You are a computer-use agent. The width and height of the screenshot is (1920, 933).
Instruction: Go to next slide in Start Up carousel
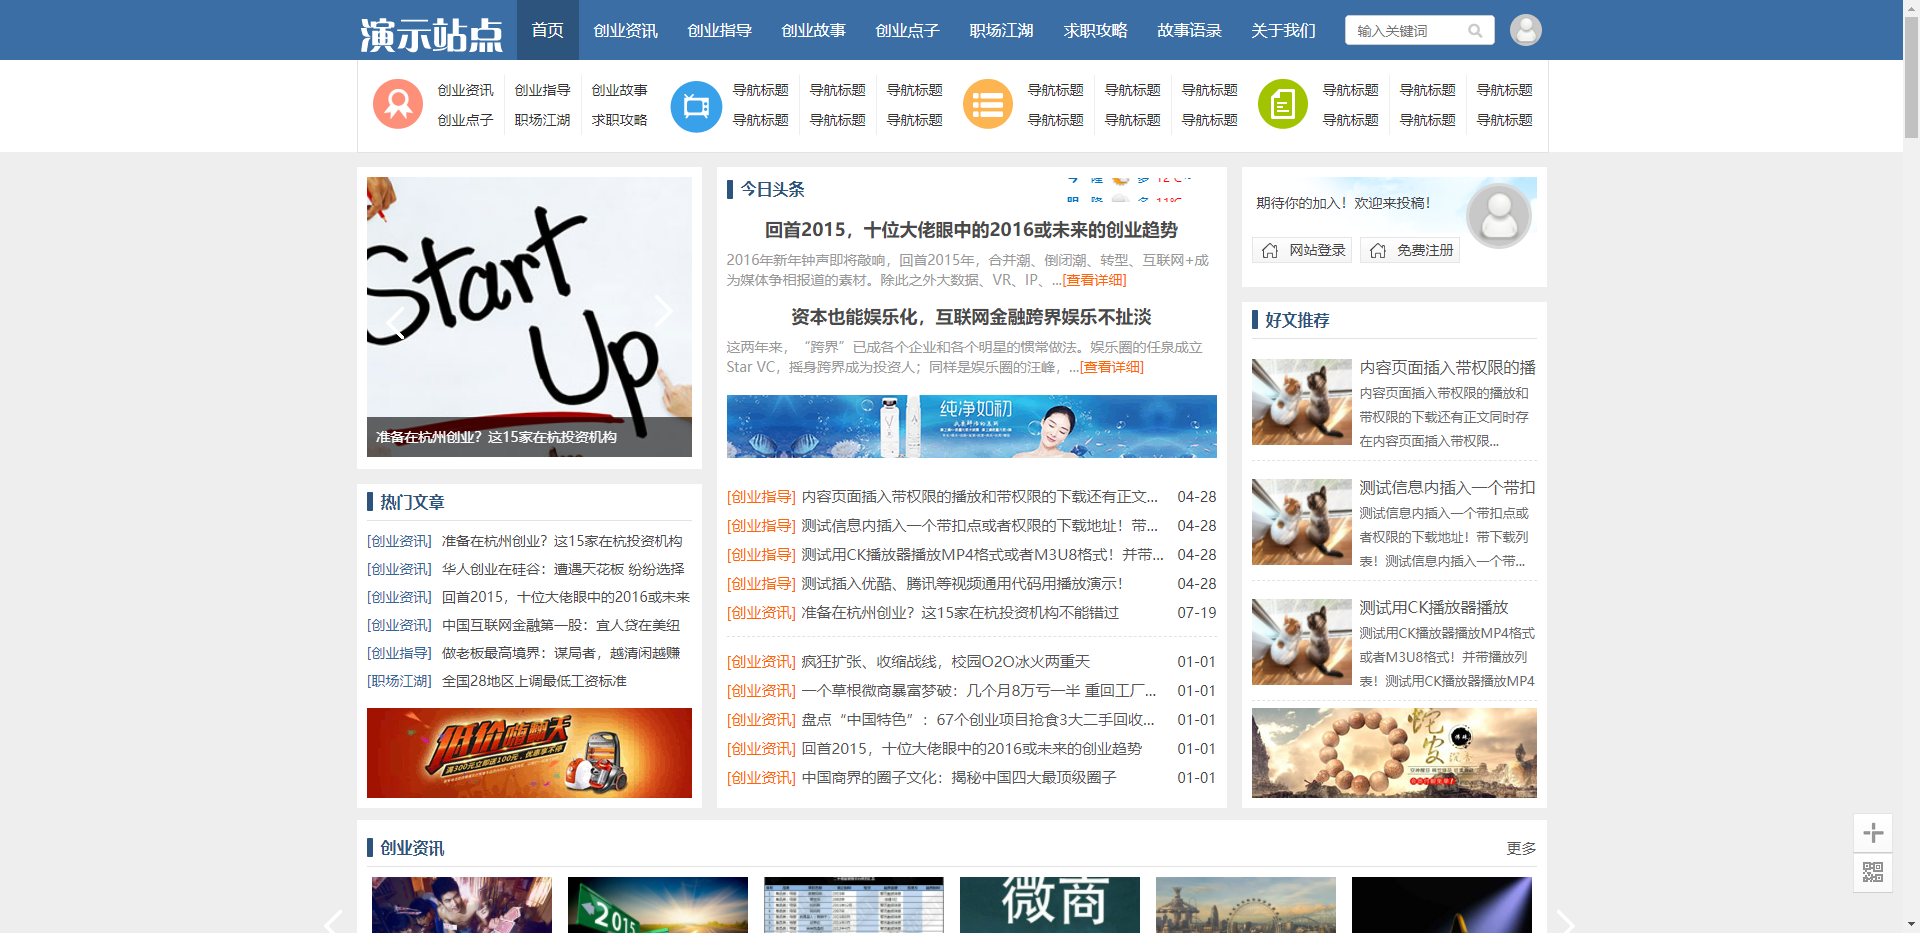pyautogui.click(x=663, y=311)
